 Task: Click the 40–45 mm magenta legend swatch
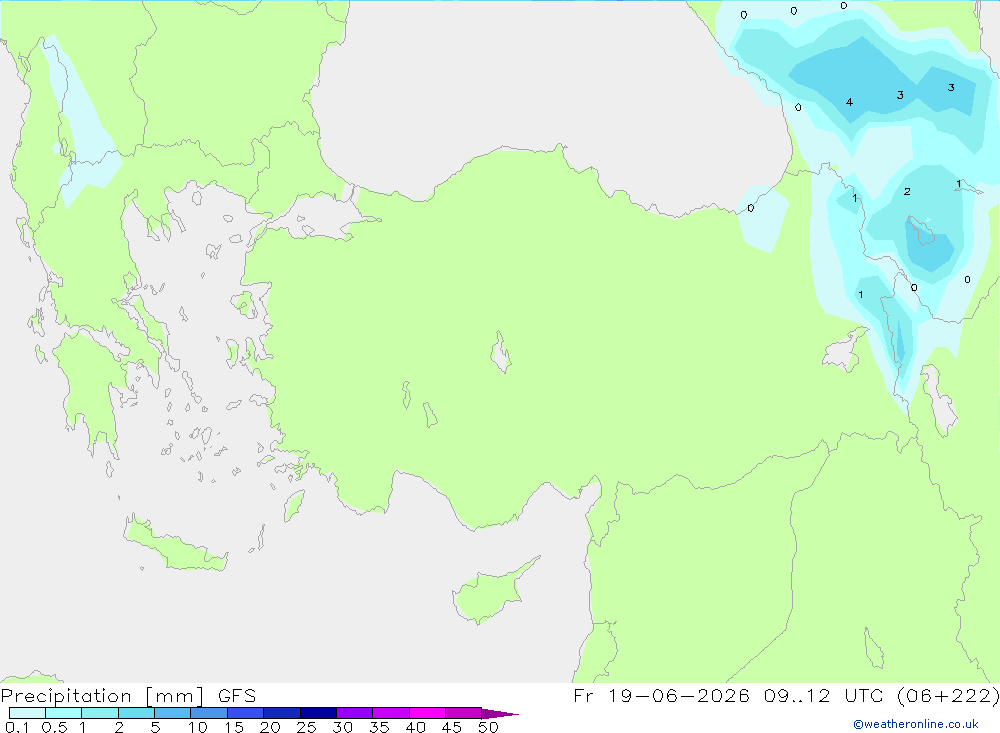(x=427, y=713)
